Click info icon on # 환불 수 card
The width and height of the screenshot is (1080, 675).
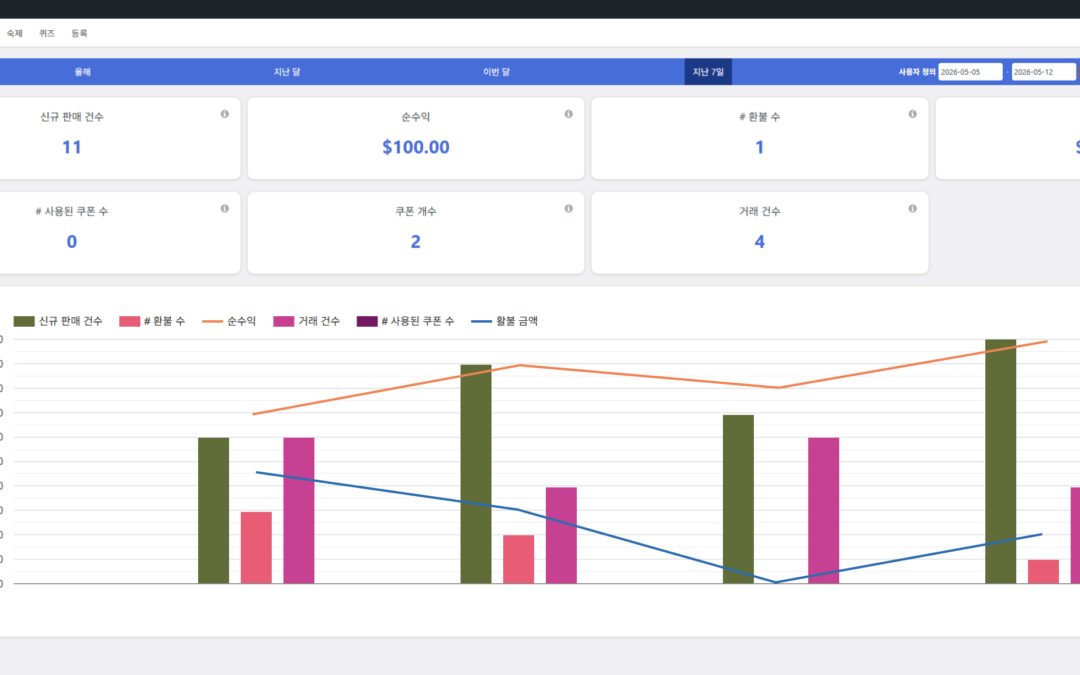coord(912,114)
